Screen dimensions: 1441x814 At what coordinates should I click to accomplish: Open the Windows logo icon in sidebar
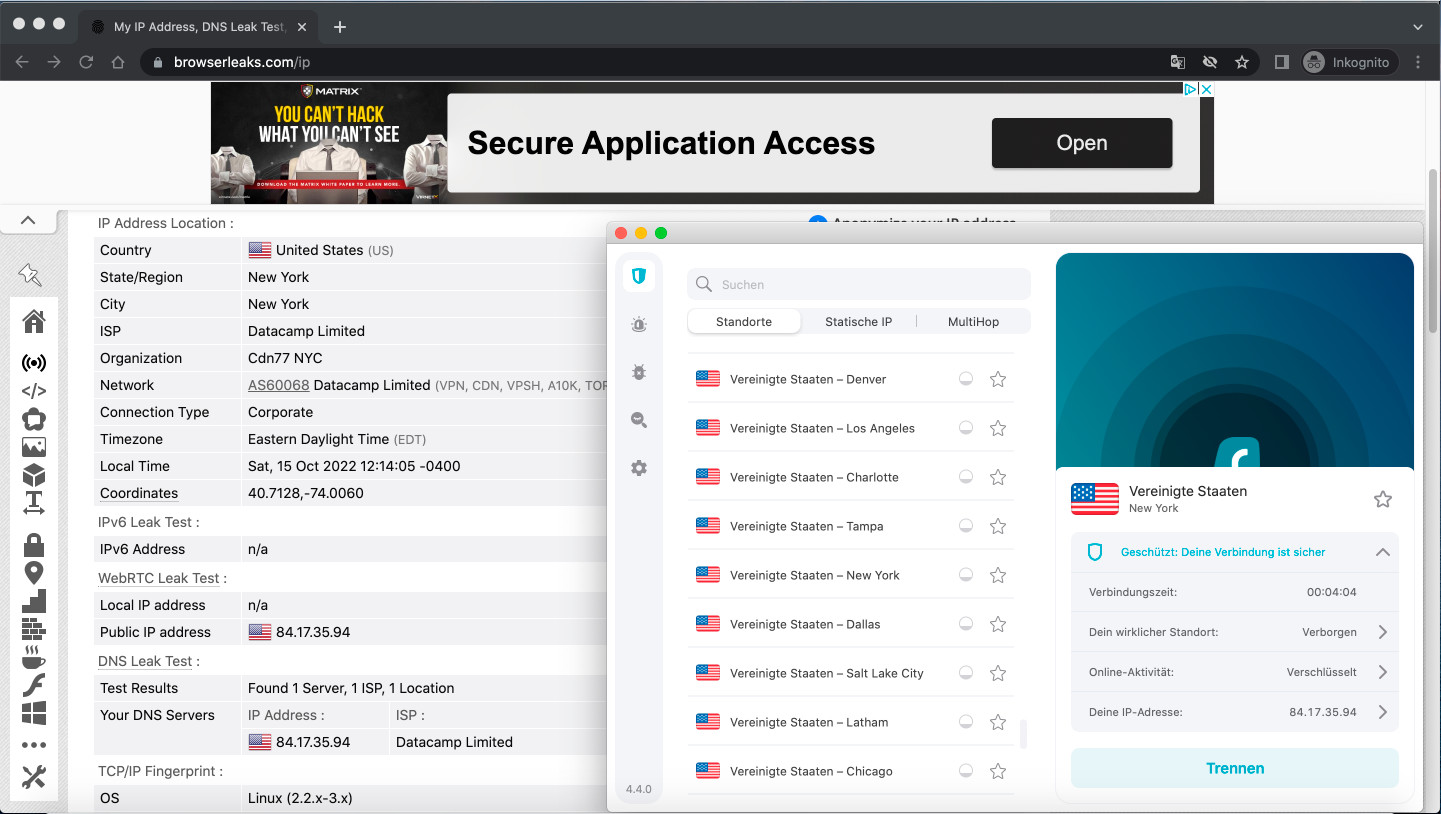34,713
